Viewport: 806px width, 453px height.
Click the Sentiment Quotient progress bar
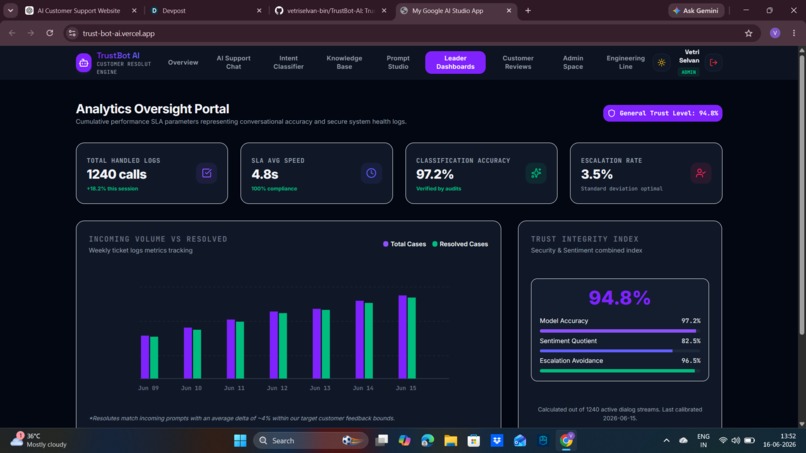coord(619,351)
